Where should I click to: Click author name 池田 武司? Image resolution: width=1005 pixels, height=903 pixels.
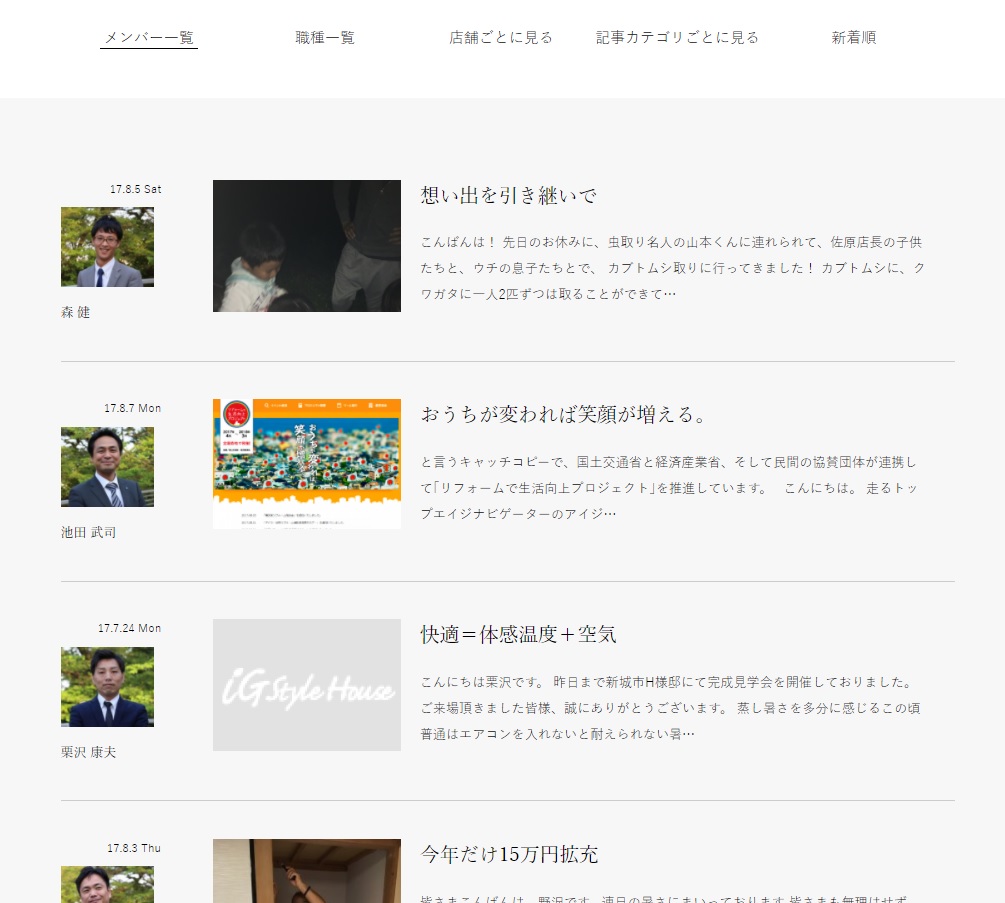tap(88, 532)
